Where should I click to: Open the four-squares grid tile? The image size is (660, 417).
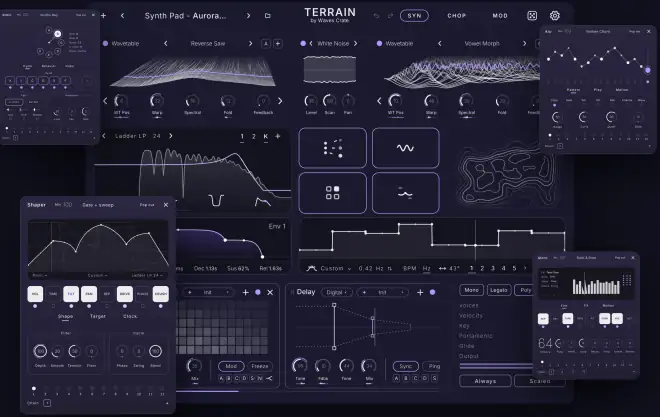click(333, 193)
